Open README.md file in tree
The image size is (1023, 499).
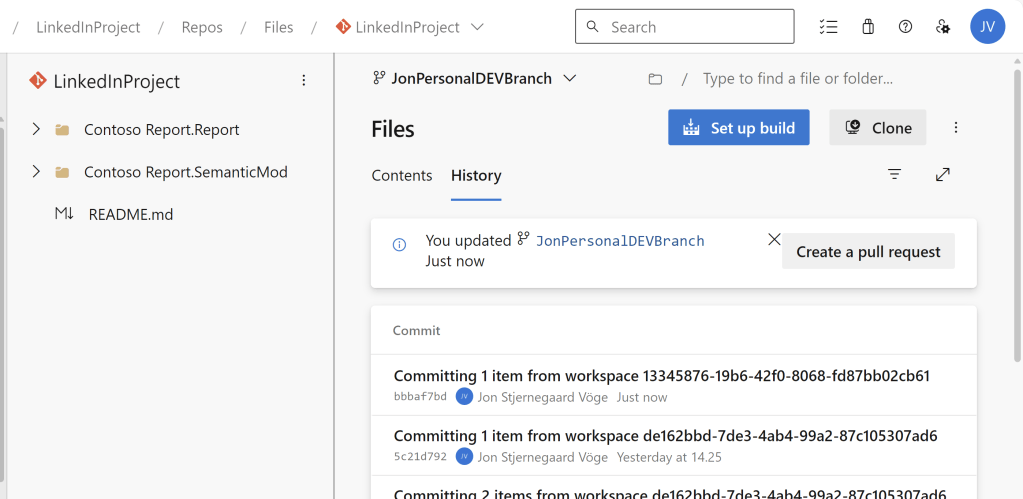pos(130,214)
